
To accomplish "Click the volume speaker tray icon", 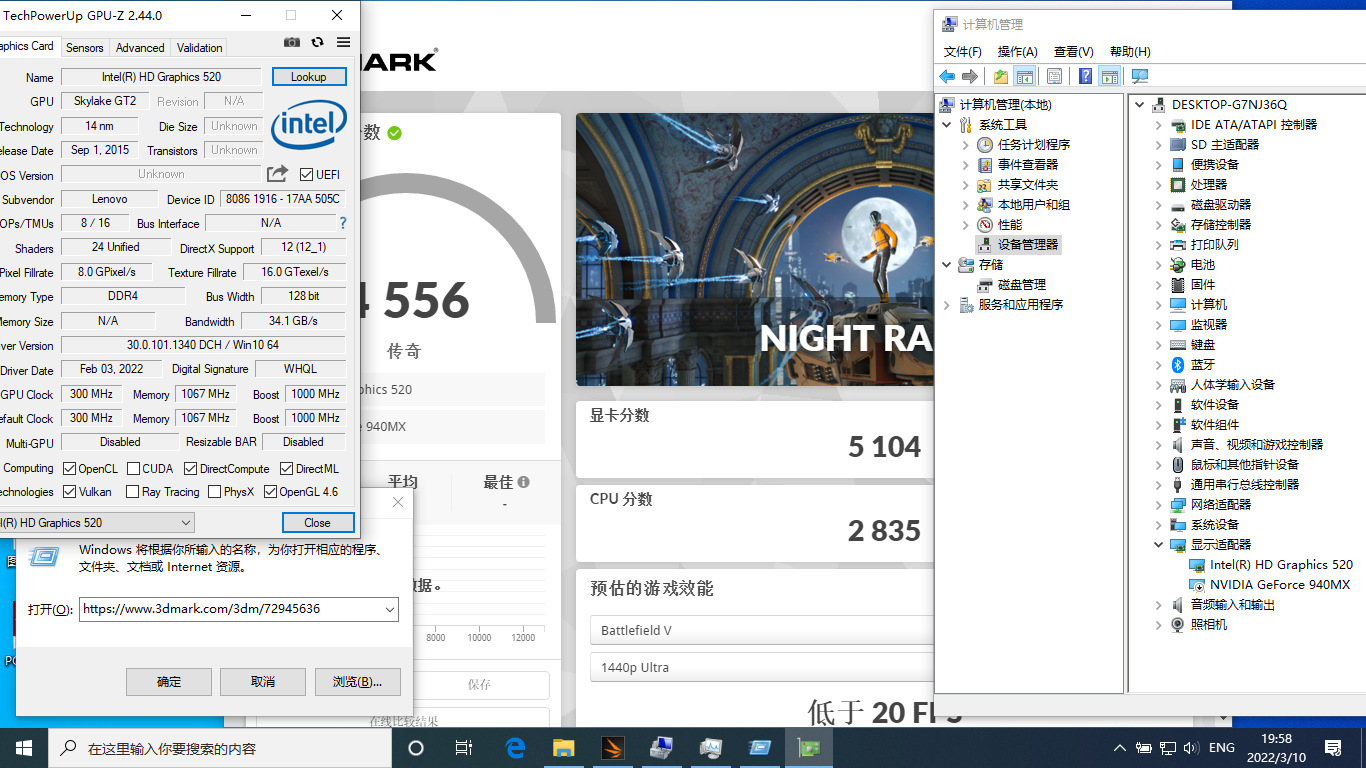I will pyautogui.click(x=1190, y=748).
